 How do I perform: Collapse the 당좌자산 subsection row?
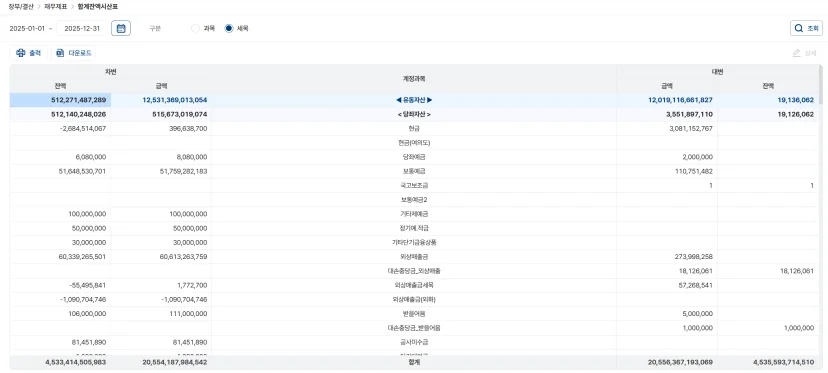tap(414, 114)
